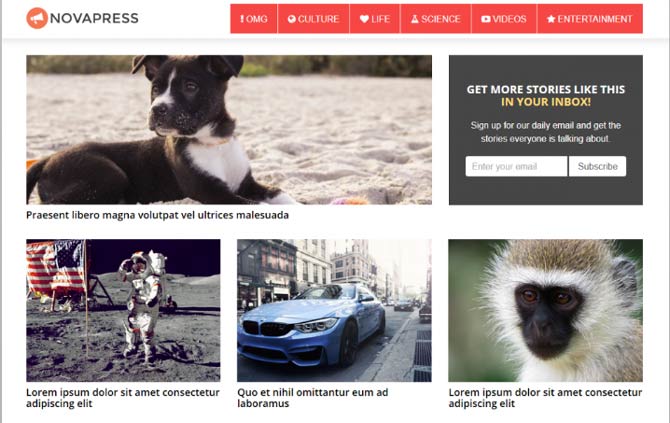Image resolution: width=670 pixels, height=423 pixels.
Task: Focus the Enter your email field
Action: [x=516, y=166]
